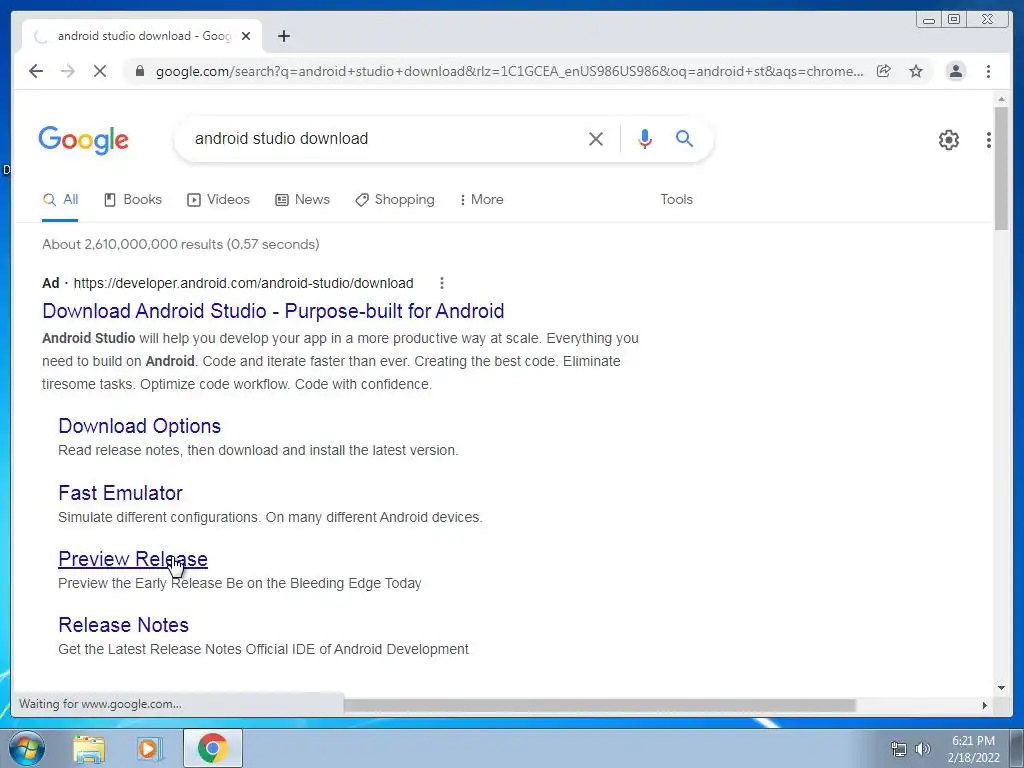Expand the More search categories
This screenshot has width=1024, height=768.
click(481, 200)
